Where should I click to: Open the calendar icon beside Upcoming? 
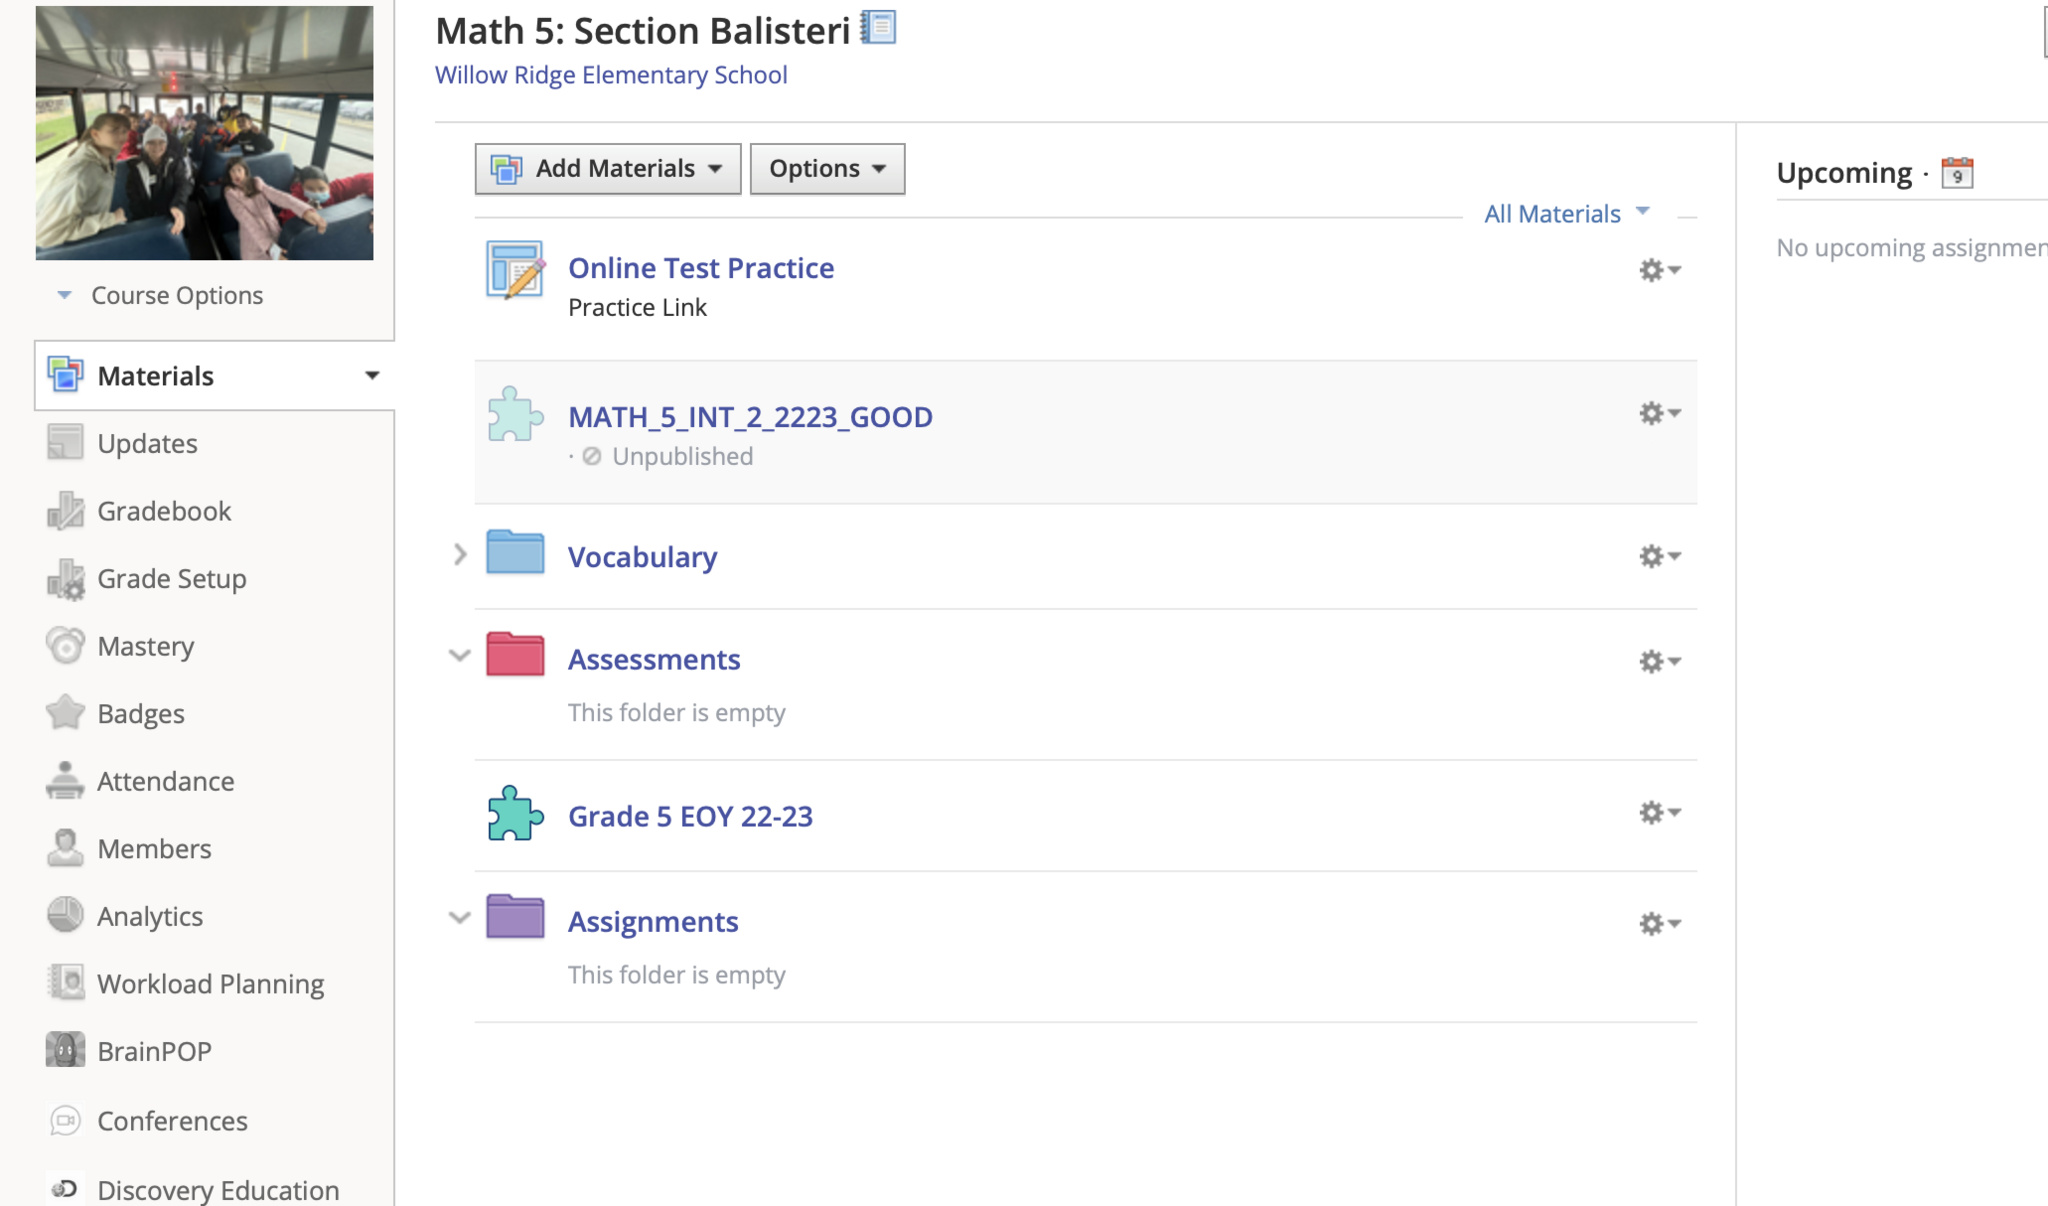(x=1957, y=173)
